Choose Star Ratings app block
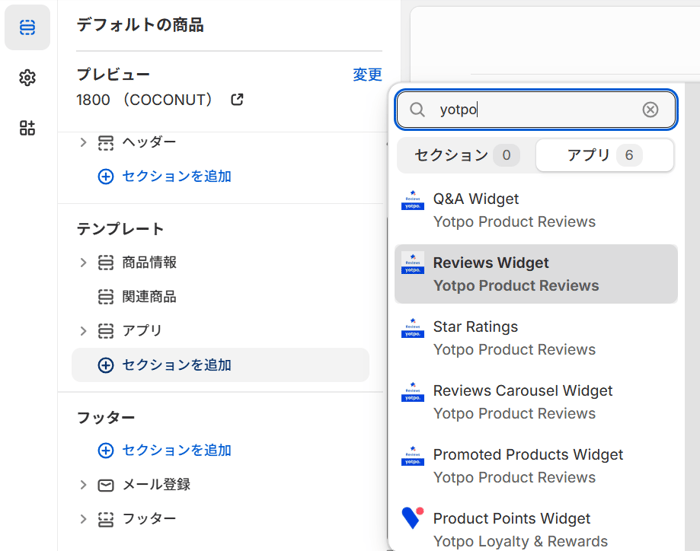 coord(536,338)
